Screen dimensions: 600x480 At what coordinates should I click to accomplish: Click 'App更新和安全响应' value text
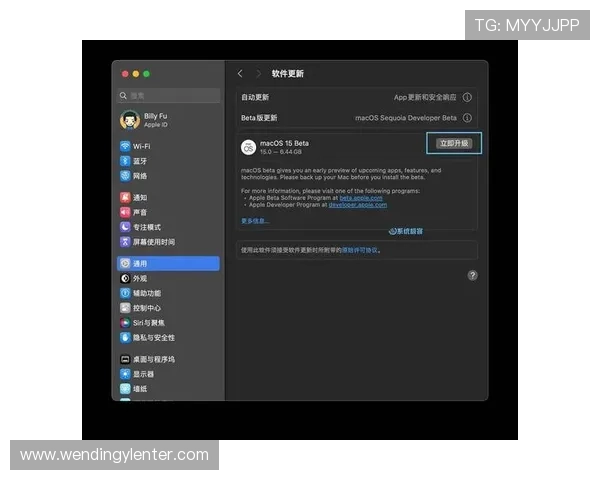[x=425, y=97]
